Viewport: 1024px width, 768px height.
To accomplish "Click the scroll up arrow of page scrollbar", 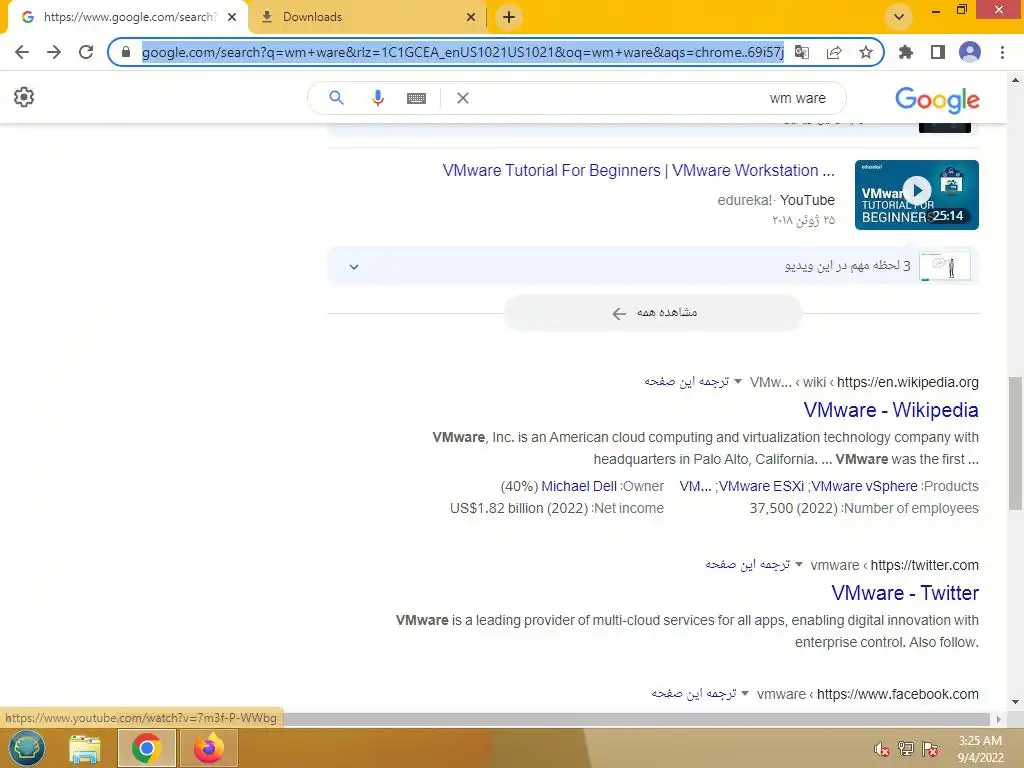I will [x=1016, y=80].
